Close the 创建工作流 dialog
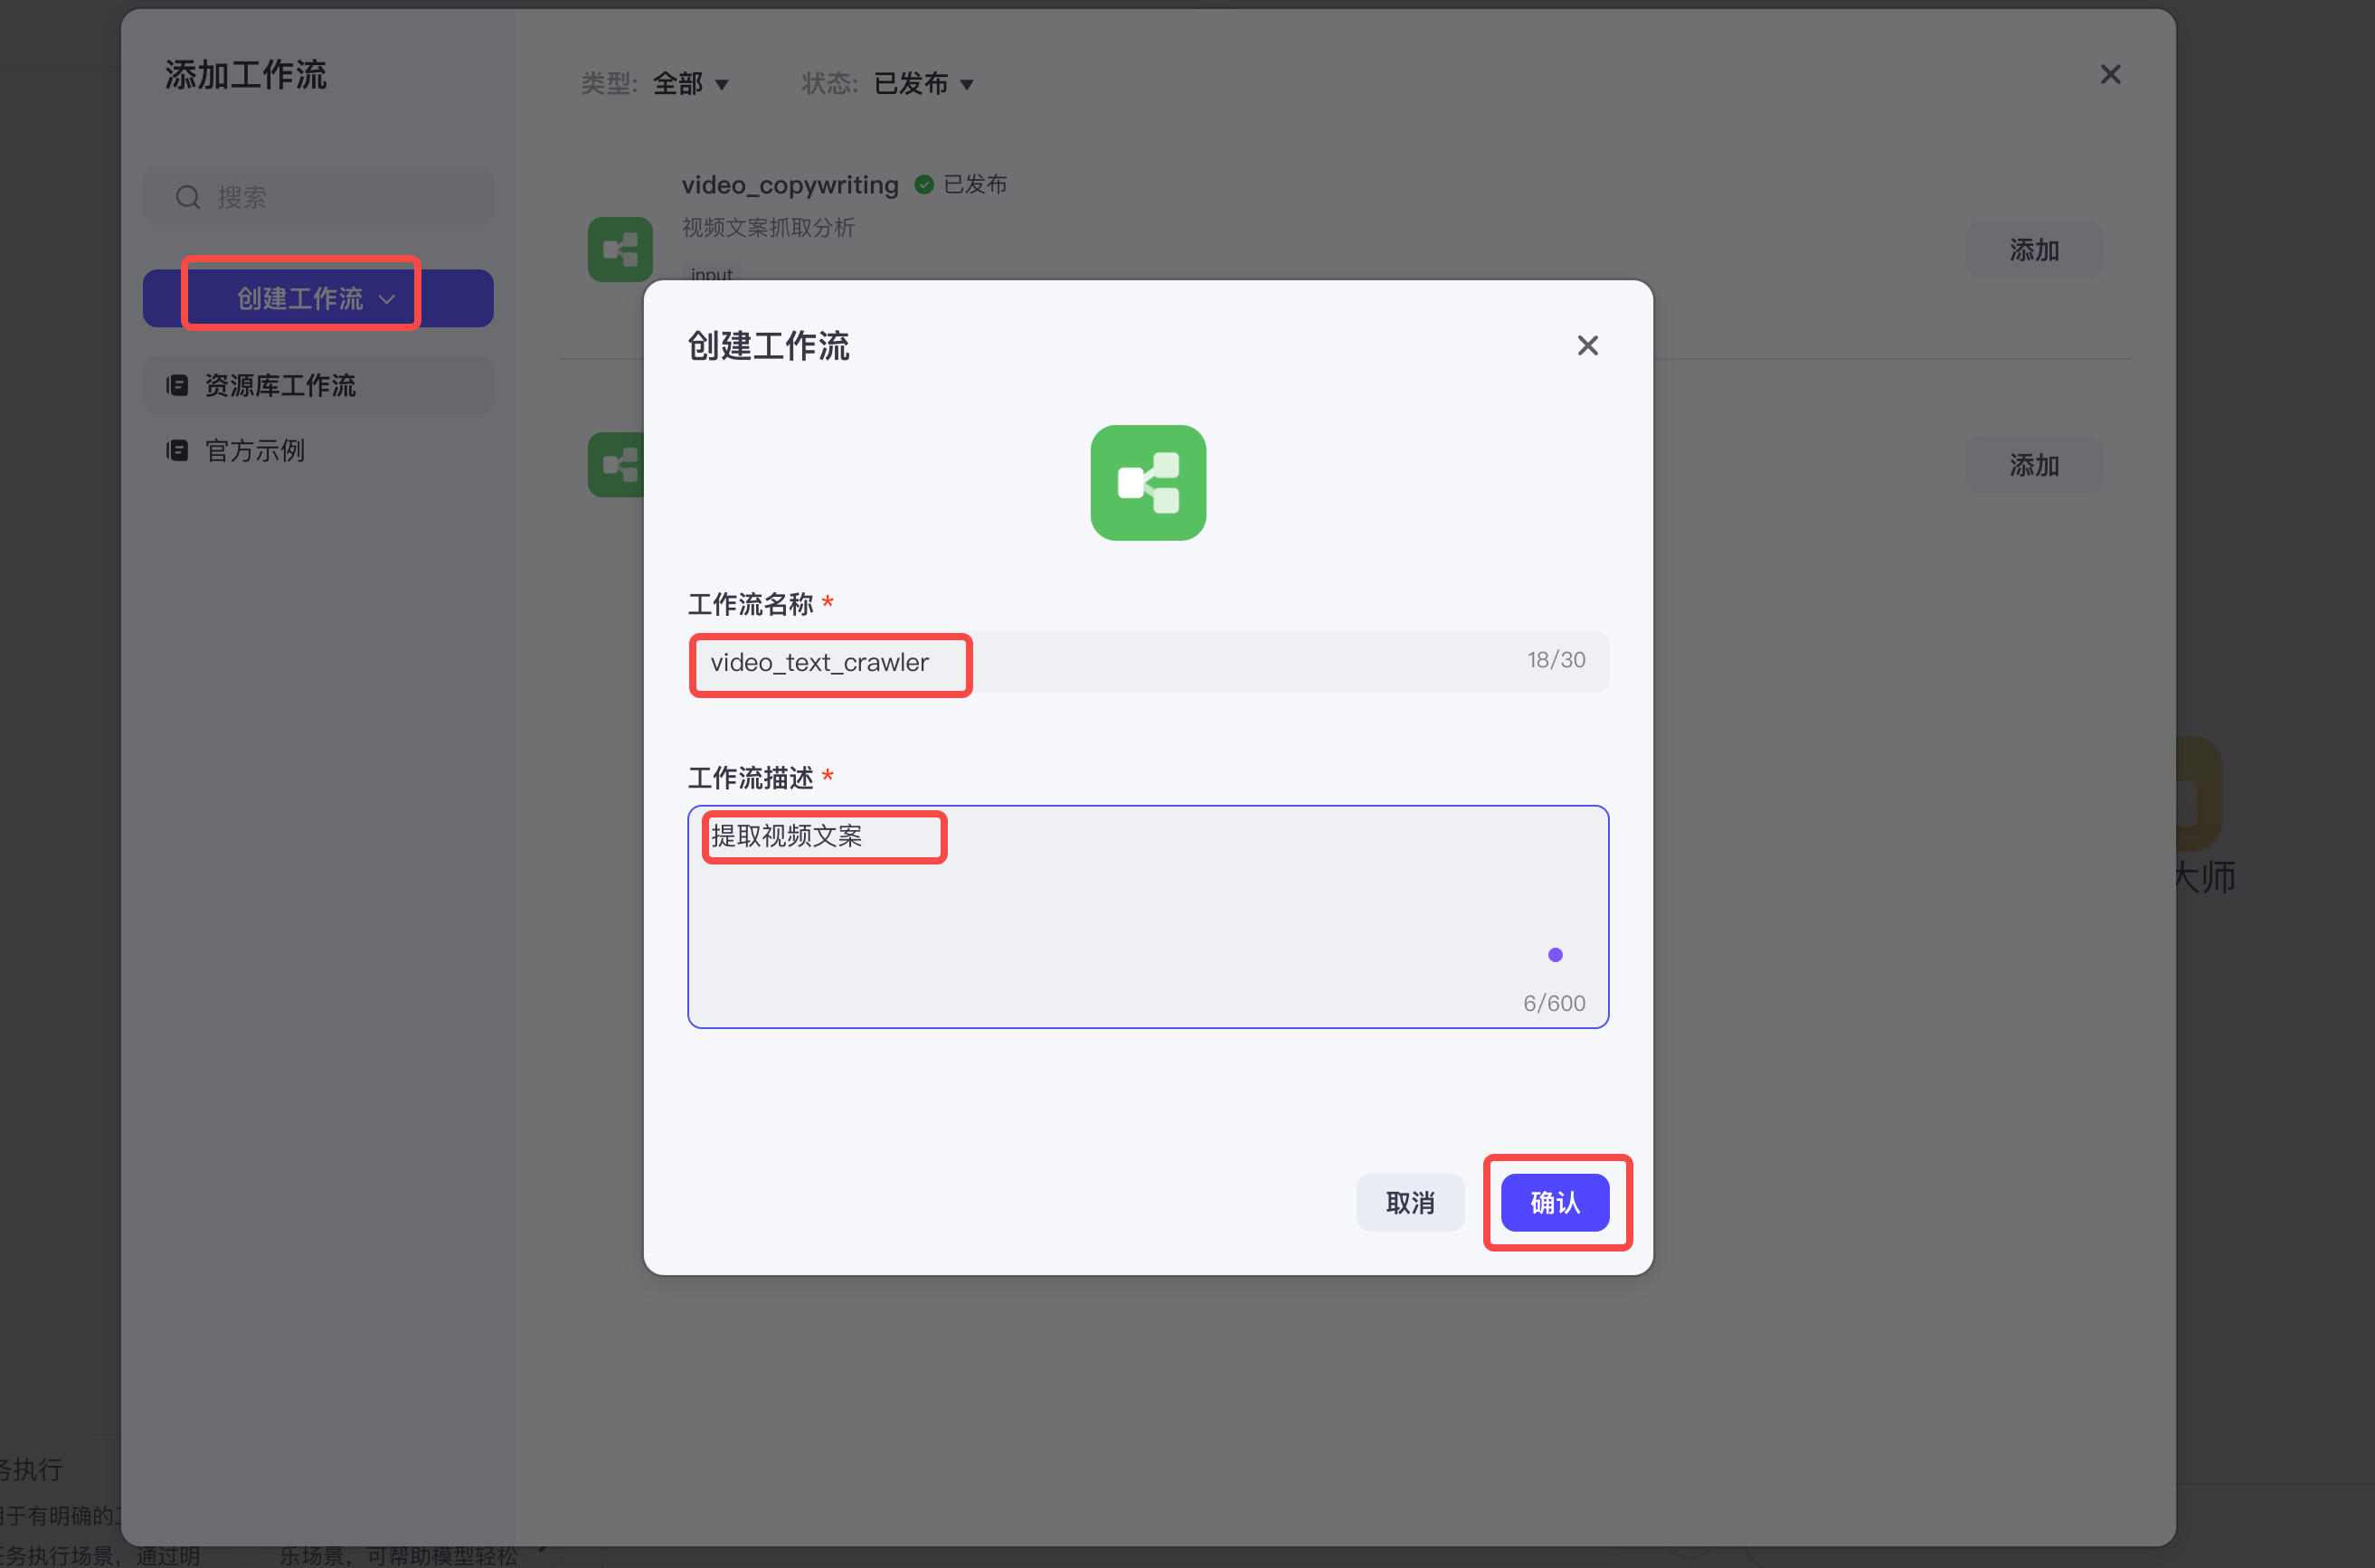The image size is (2375, 1568). pyautogui.click(x=1587, y=346)
